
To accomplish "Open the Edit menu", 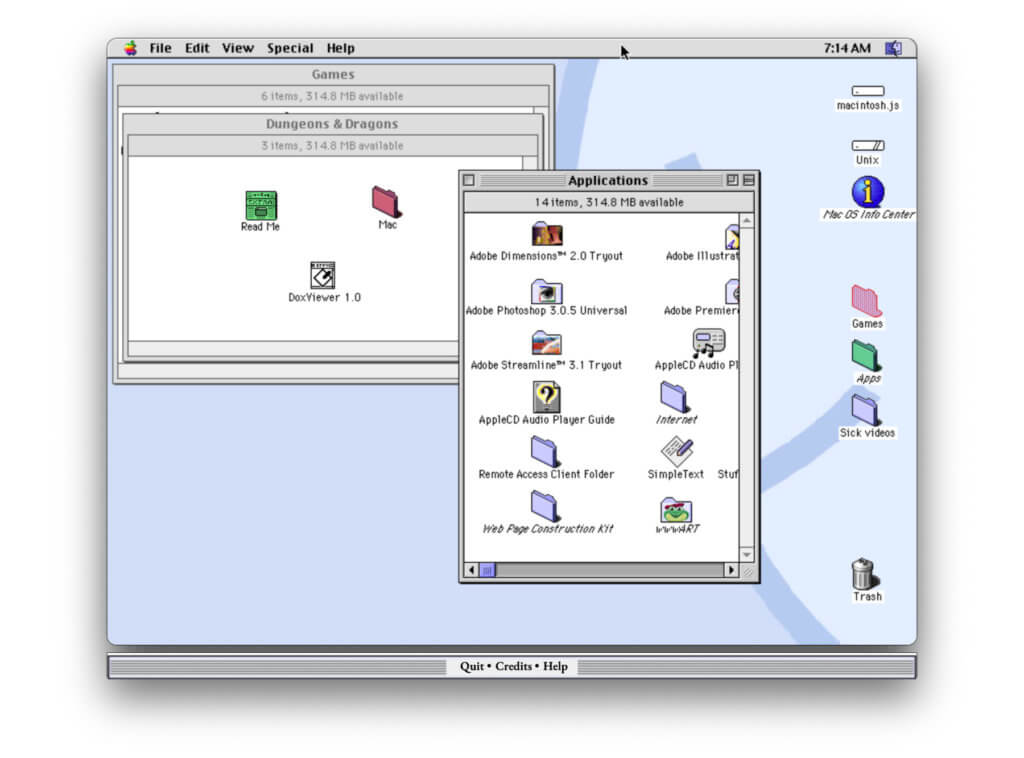I will coord(197,48).
